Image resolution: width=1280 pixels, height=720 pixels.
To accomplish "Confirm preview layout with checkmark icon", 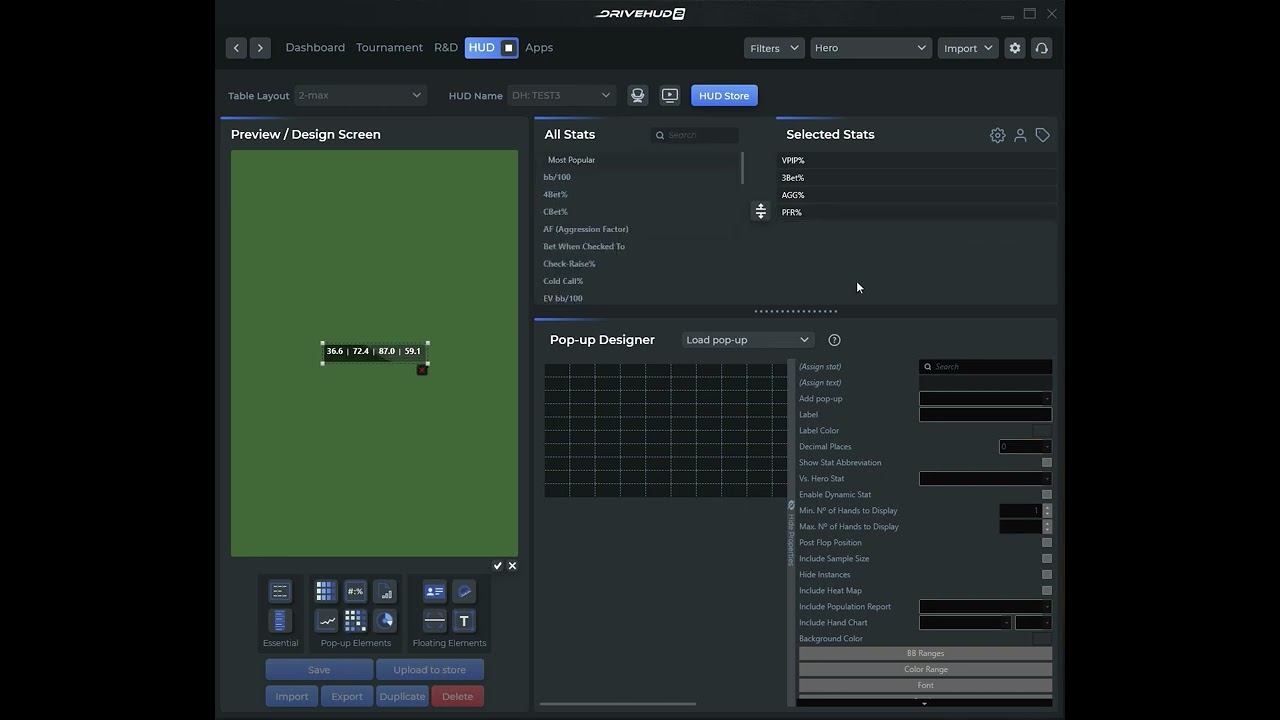I will [x=497, y=566].
